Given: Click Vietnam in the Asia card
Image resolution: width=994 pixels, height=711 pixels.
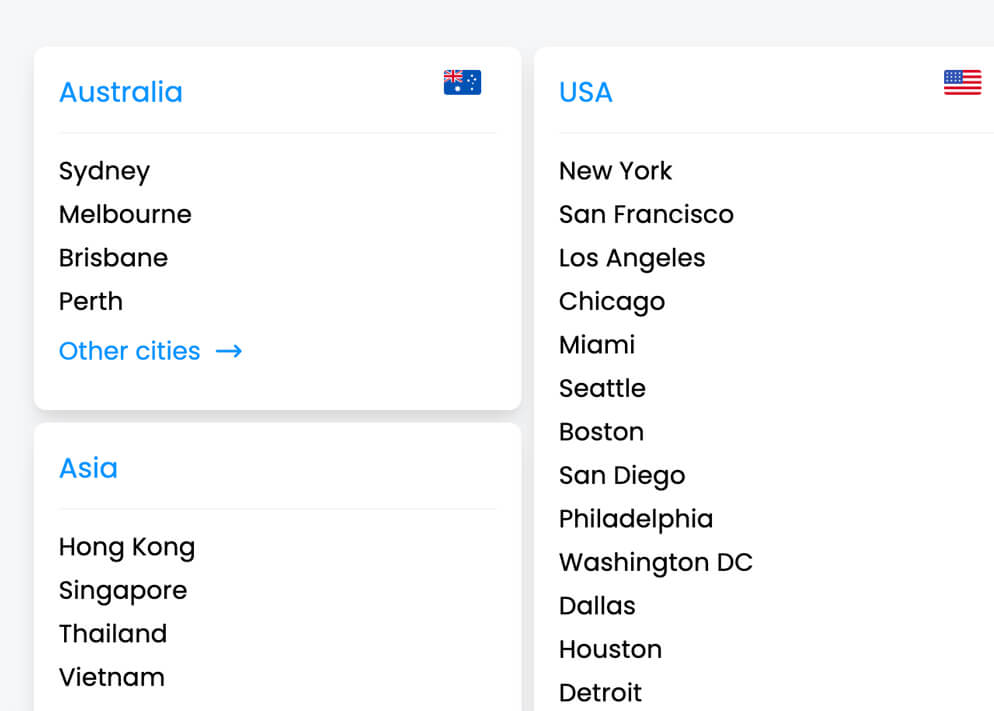Looking at the screenshot, I should 112,677.
